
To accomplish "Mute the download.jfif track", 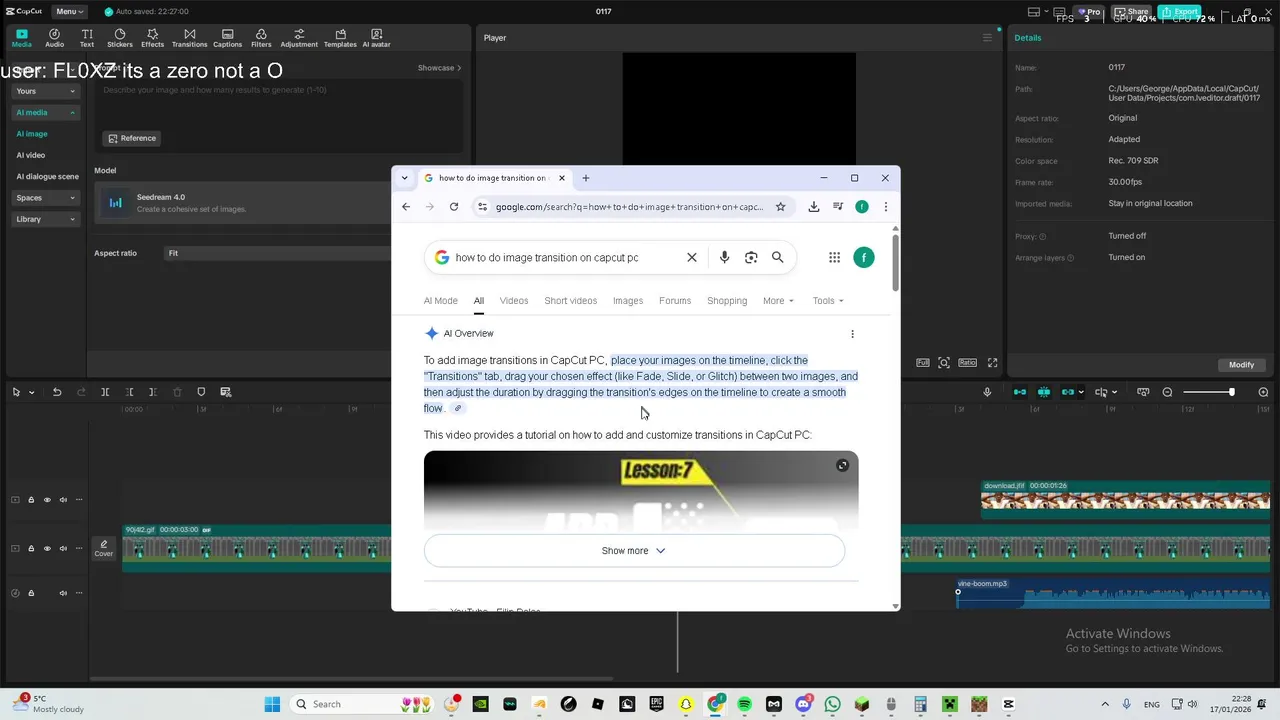I will [63, 500].
